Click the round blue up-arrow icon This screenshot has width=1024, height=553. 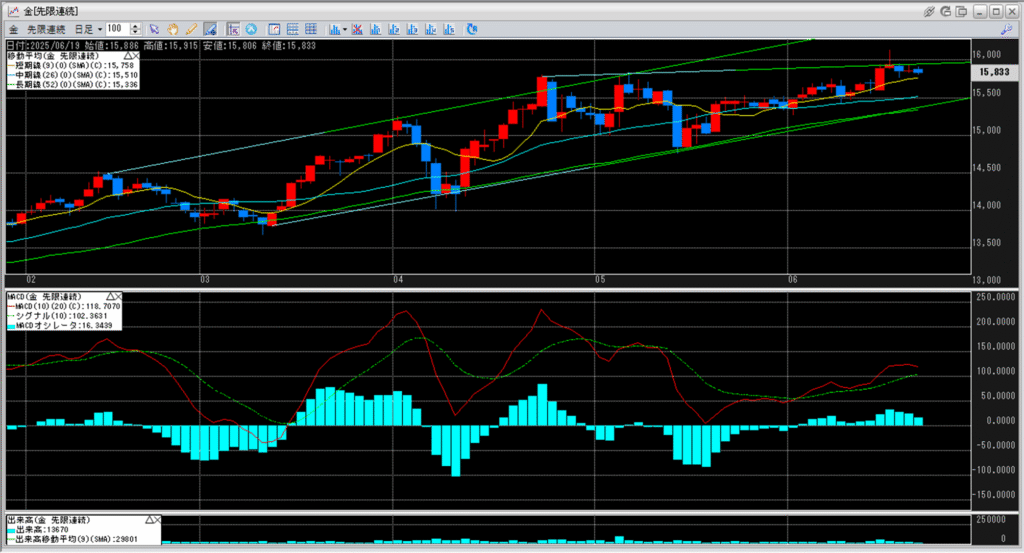pyautogui.click(x=251, y=29)
